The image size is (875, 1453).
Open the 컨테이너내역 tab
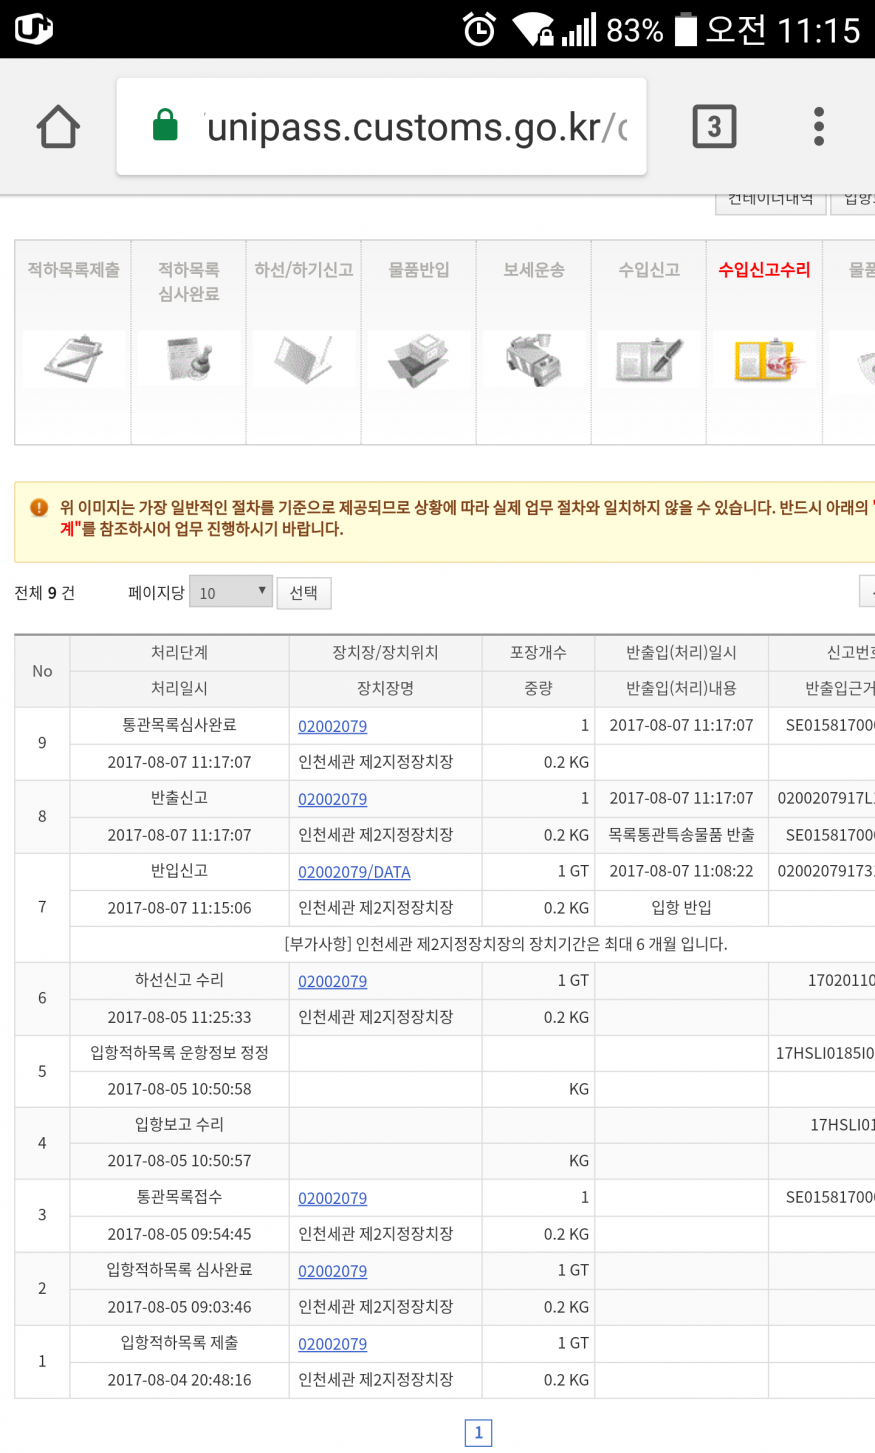pos(770,200)
